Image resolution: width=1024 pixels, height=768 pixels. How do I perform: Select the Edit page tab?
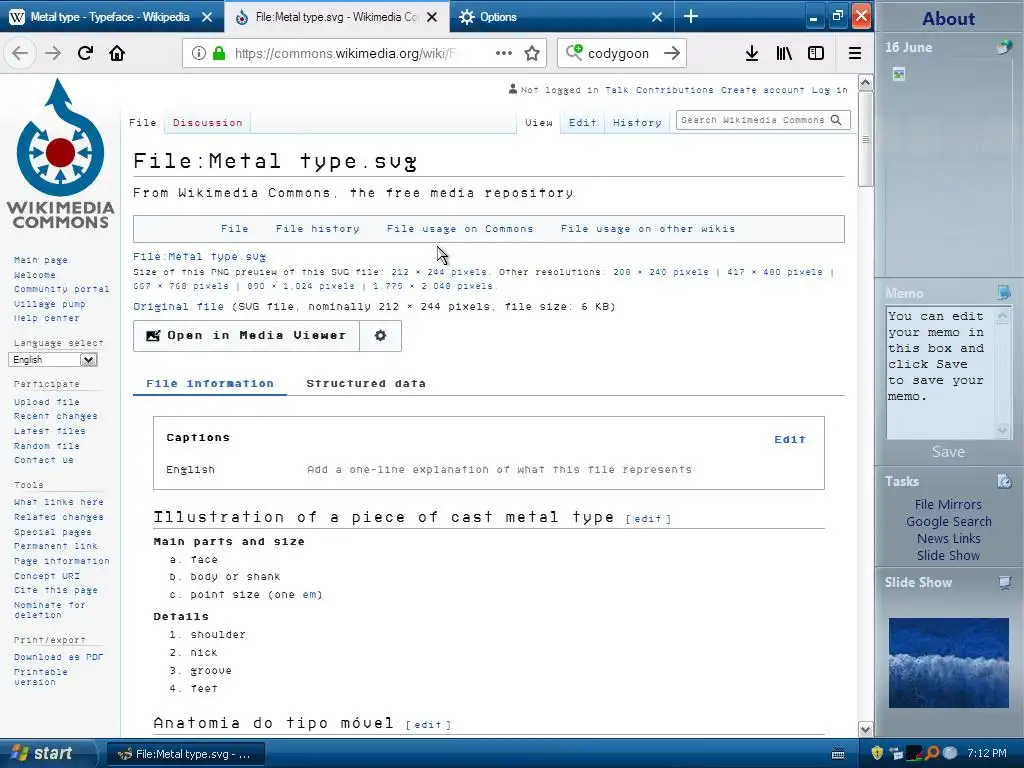(x=582, y=122)
